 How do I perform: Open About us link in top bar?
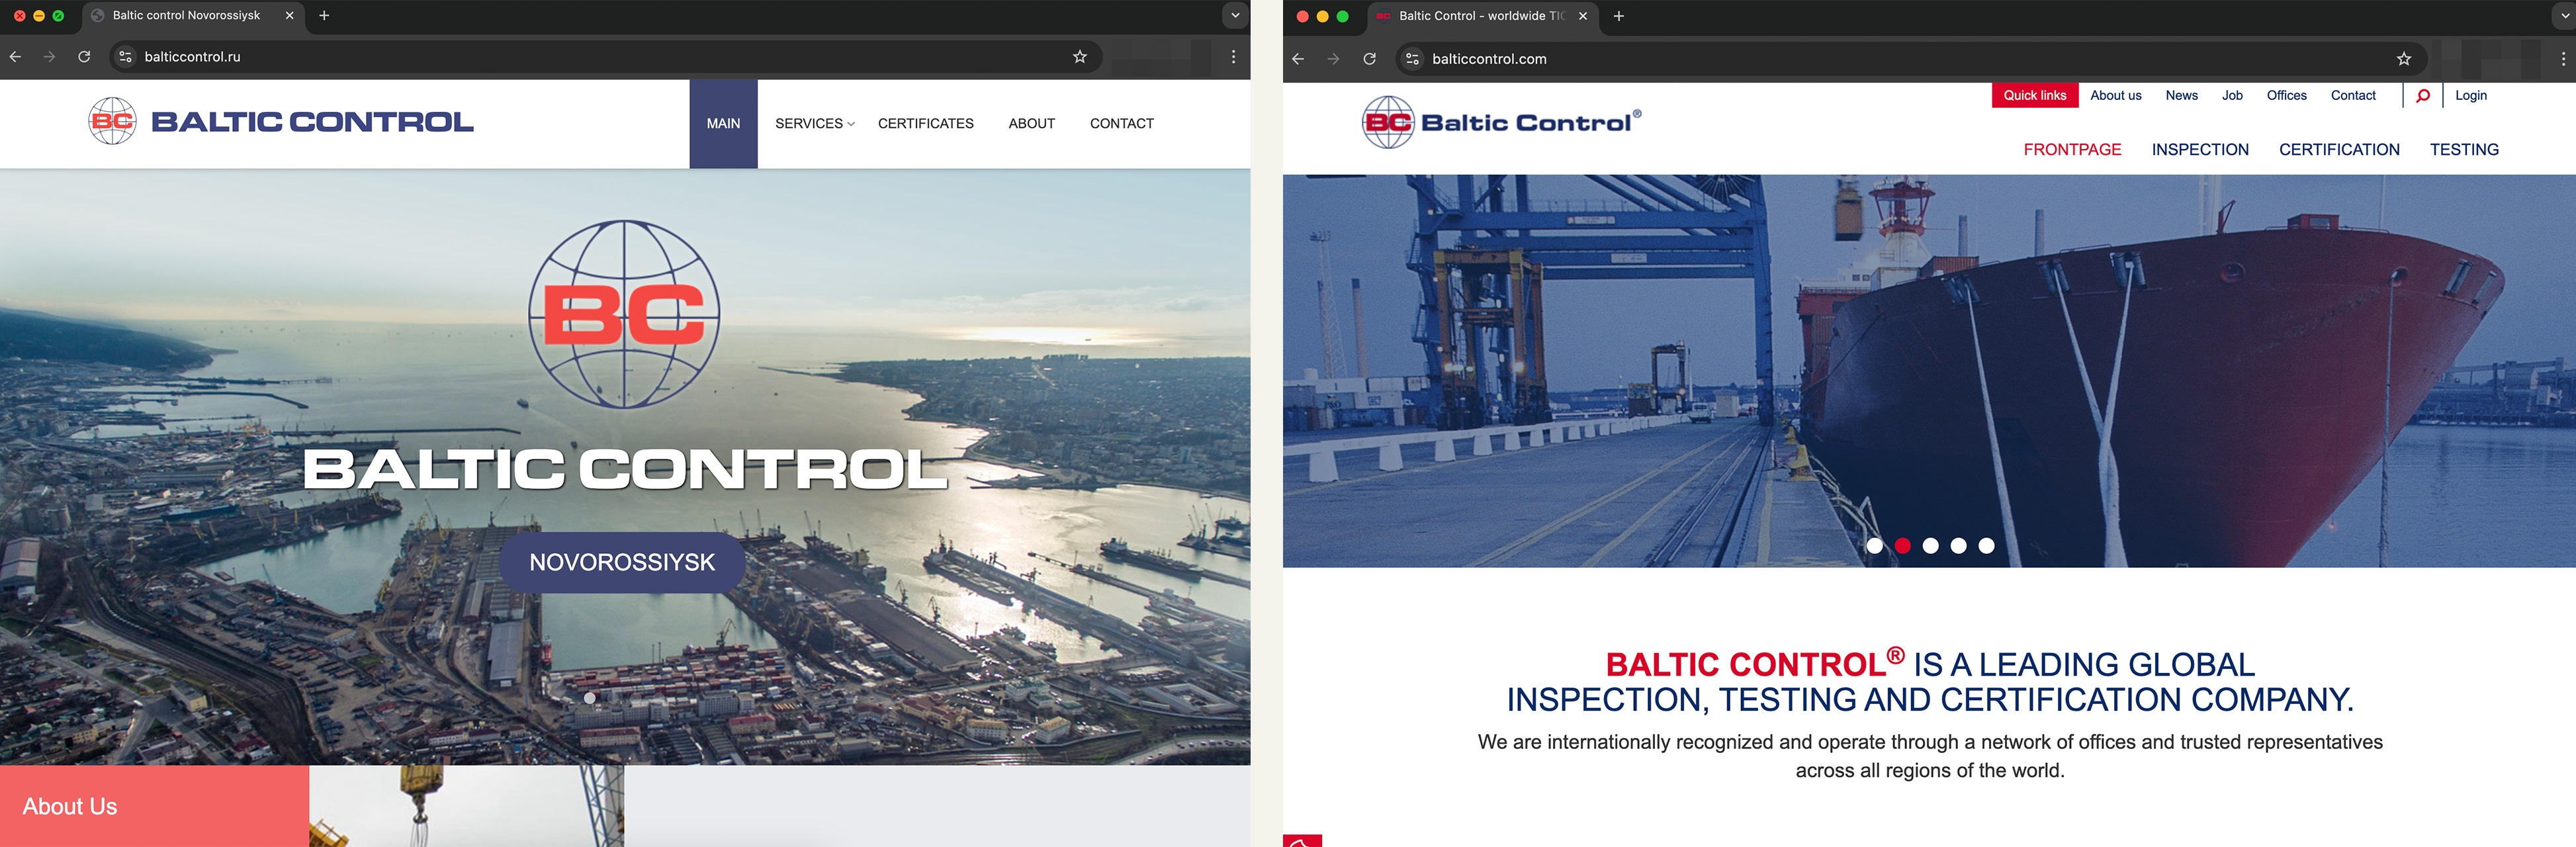click(x=2115, y=95)
